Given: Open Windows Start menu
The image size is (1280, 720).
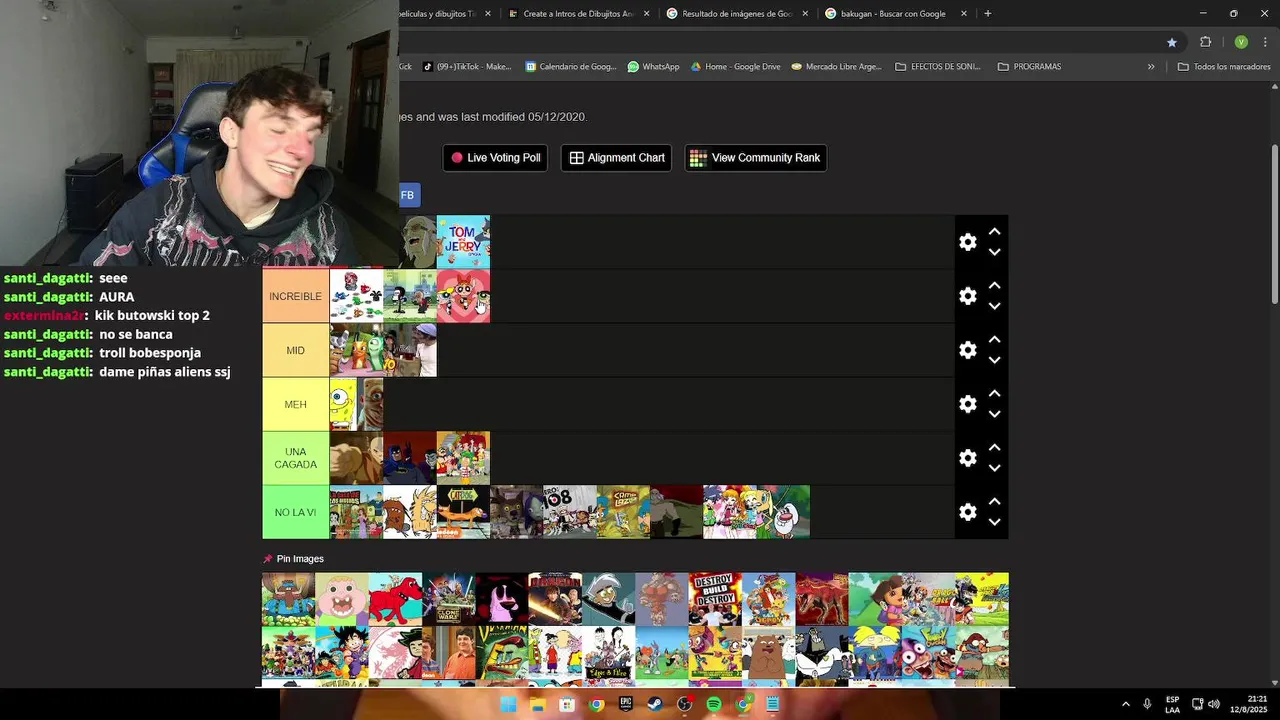Looking at the screenshot, I should coord(508,704).
